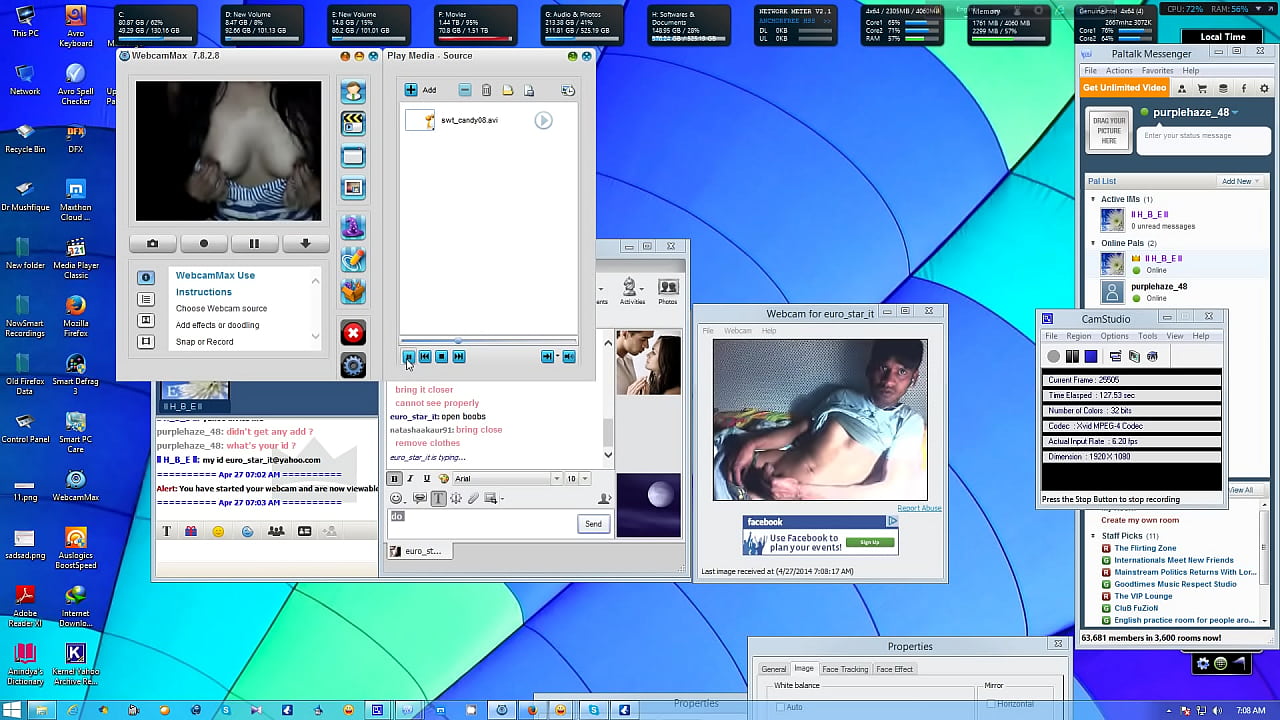Viewport: 1280px width, 720px height.
Task: Open the chat text color palette
Action: 444,479
